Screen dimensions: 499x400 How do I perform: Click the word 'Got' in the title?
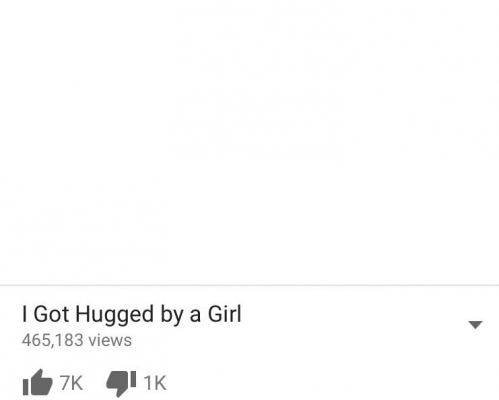click(51, 314)
